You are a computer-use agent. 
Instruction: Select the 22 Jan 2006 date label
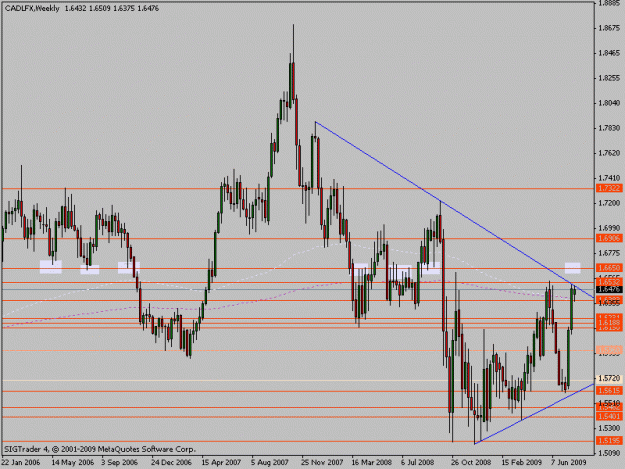20,462
